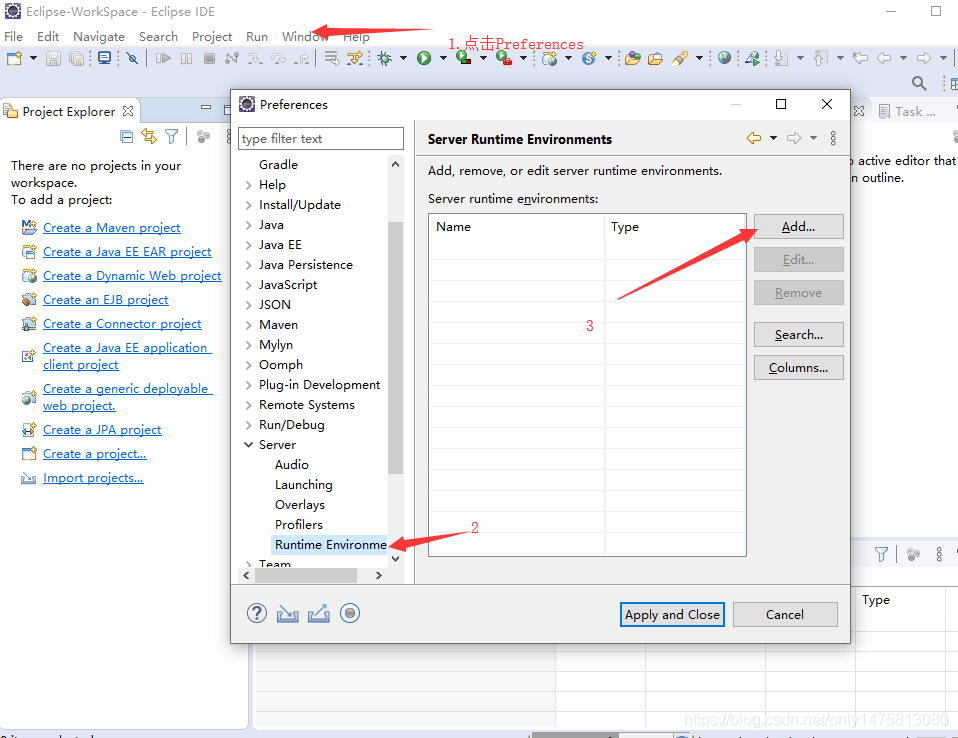Click the Oomph preference recorder icon

pyautogui.click(x=350, y=613)
